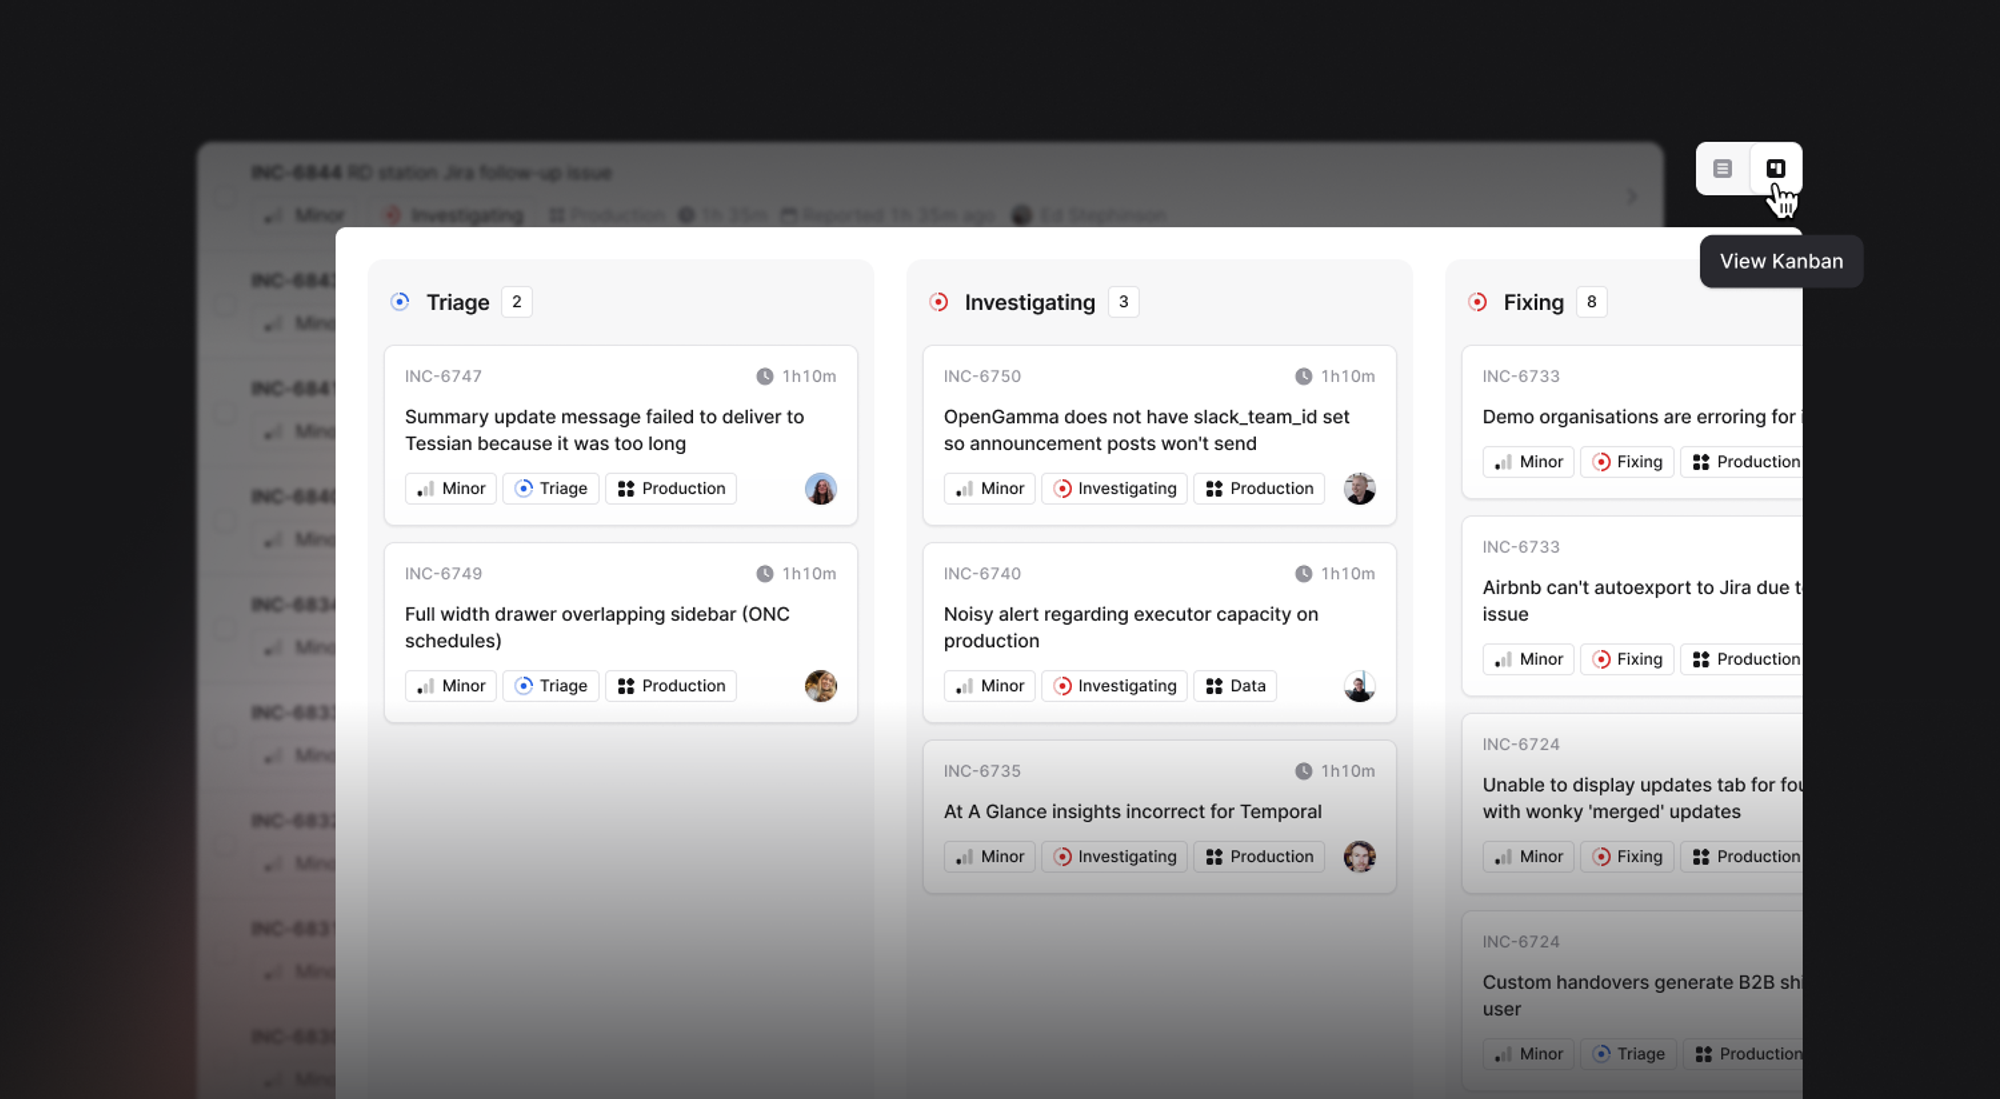The image size is (2000, 1099).
Task: Open the first INC-6733 Demo organisations card
Action: click(x=1638, y=417)
